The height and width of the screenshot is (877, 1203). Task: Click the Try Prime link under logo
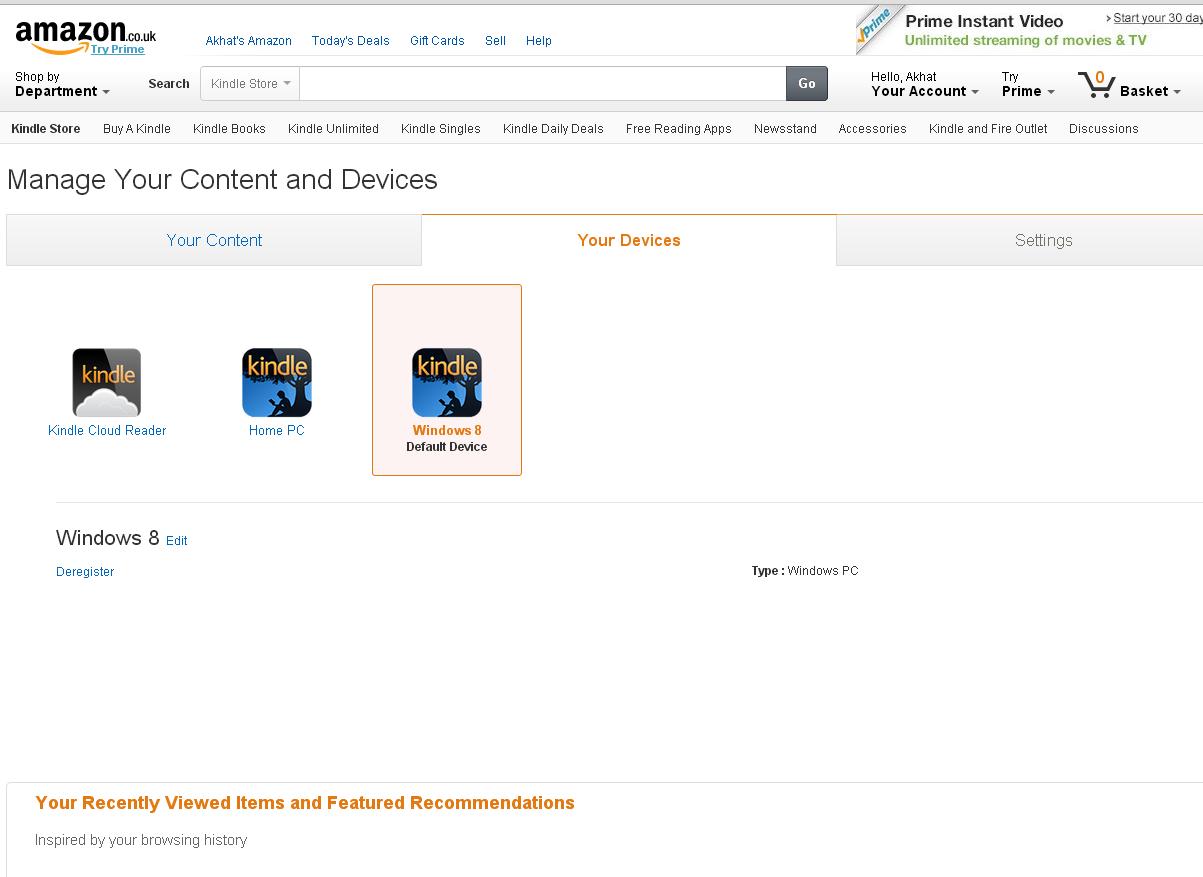[x=118, y=49]
